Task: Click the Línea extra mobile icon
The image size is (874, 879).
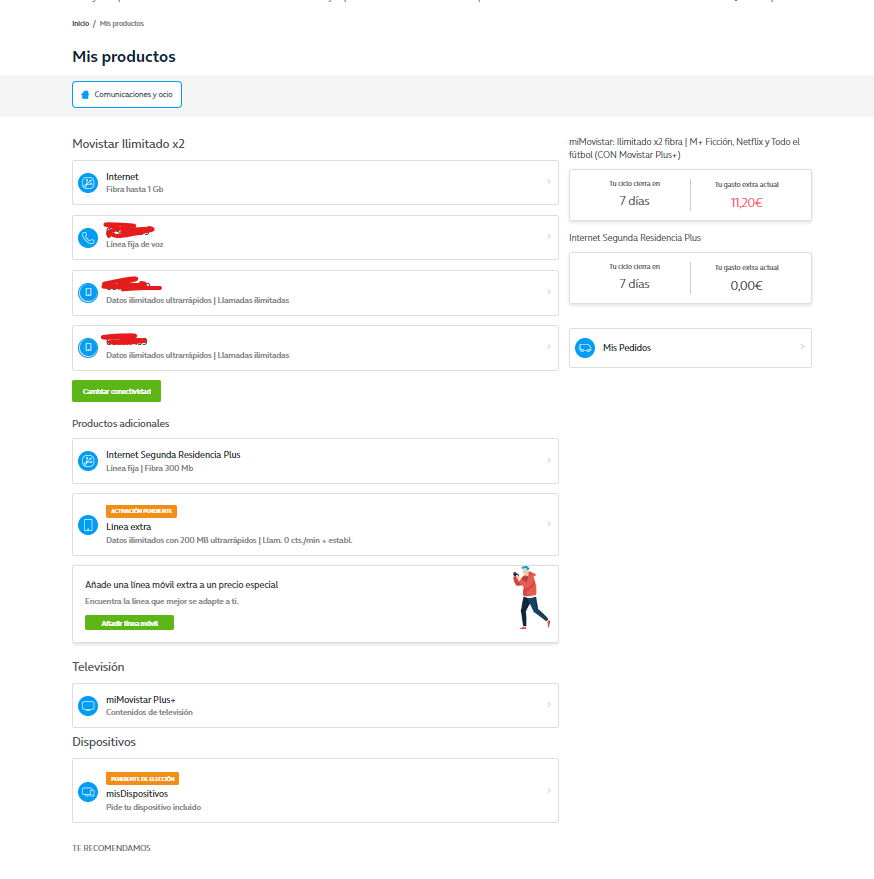Action: pos(88,525)
